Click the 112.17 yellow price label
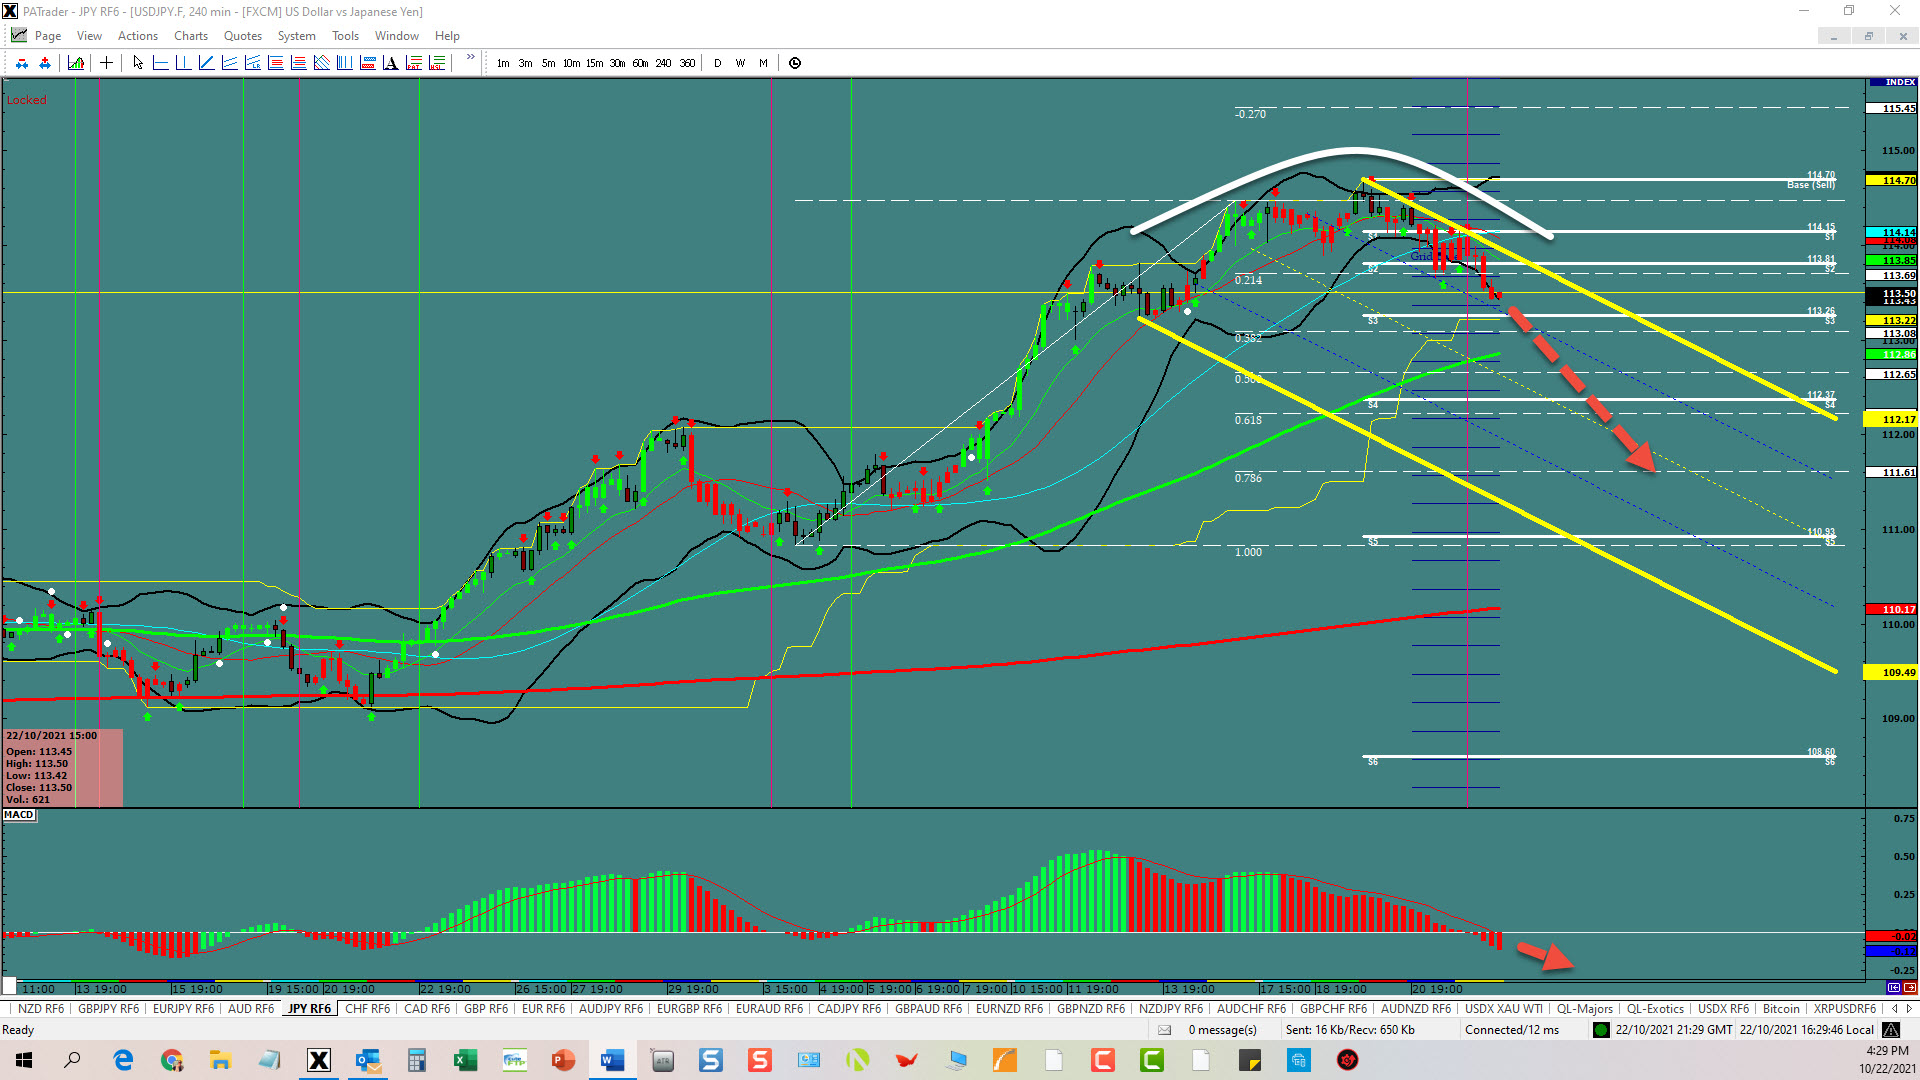Viewport: 1920px width, 1080px height. [x=1892, y=420]
